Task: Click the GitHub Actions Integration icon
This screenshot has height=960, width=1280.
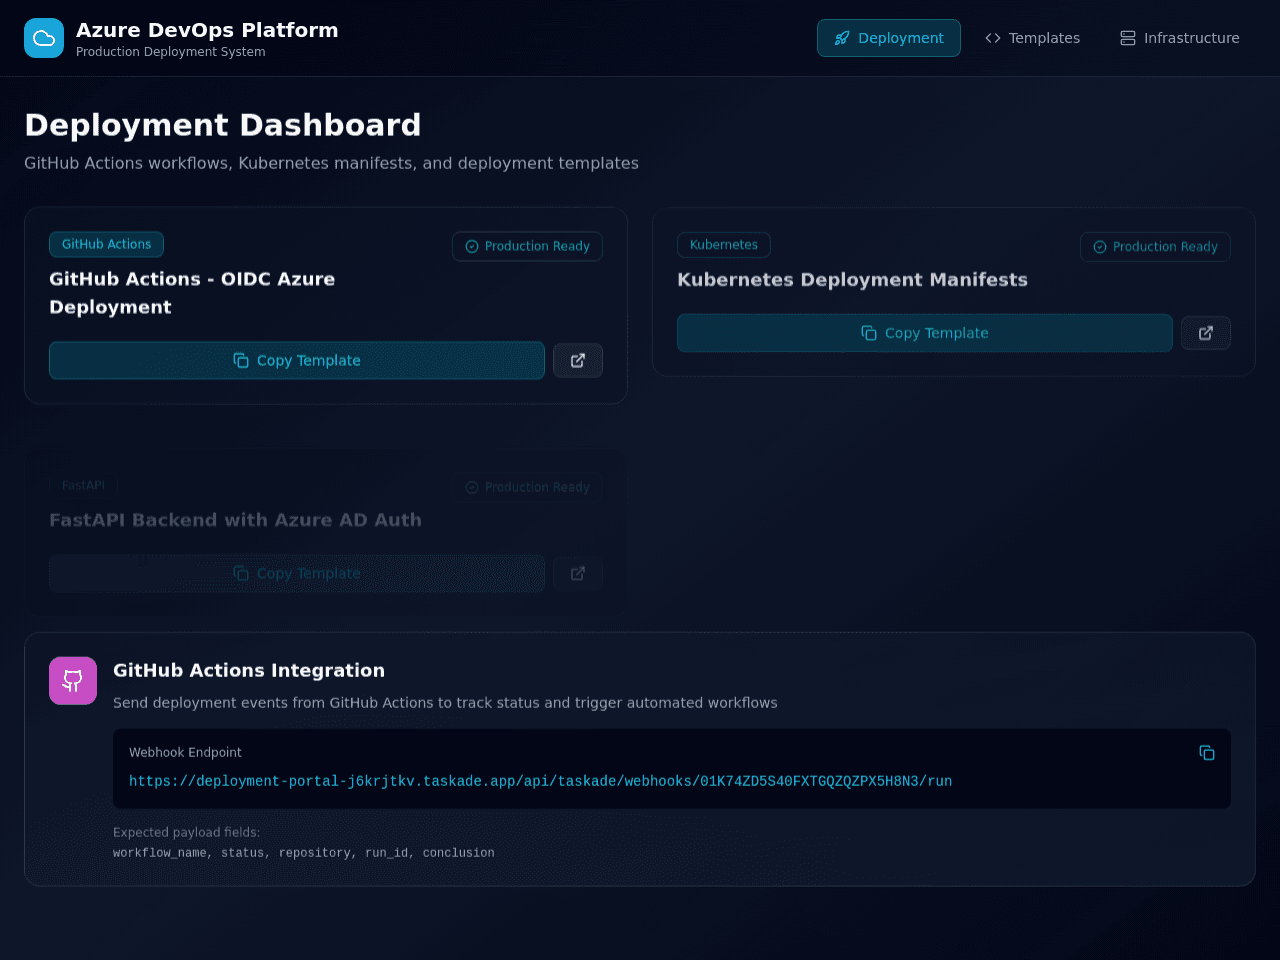Action: (x=73, y=681)
